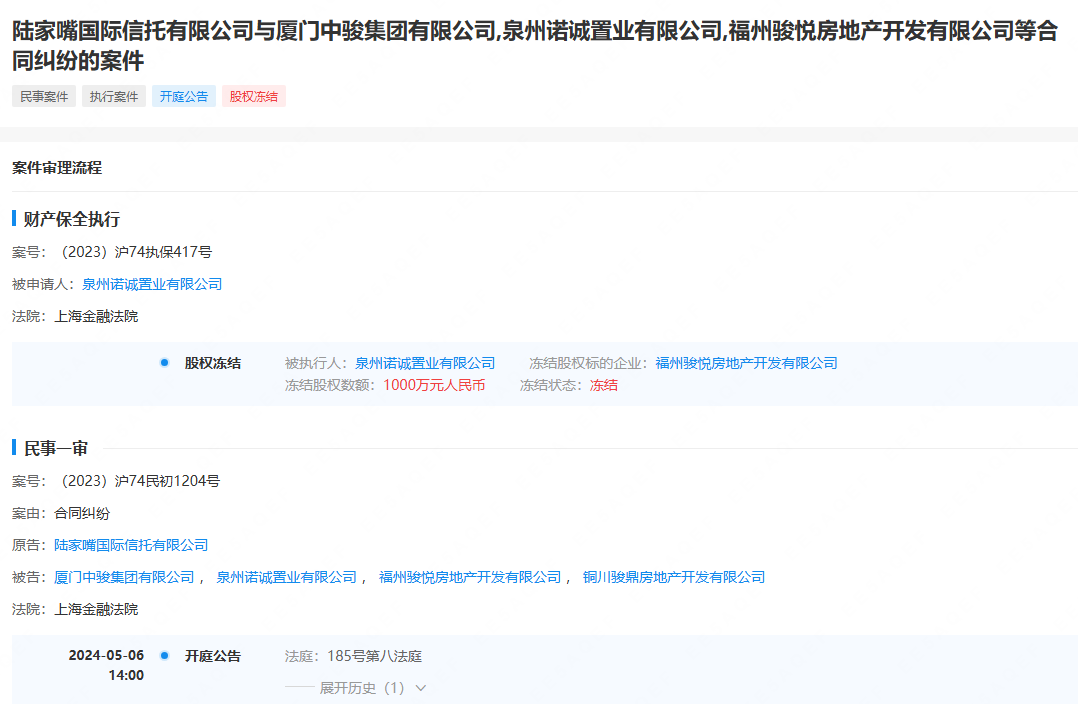Open 福州骏悦房地产开发有限公司 under 冻结股权标的的企业
This screenshot has height=704, width=1078.
click(x=747, y=363)
